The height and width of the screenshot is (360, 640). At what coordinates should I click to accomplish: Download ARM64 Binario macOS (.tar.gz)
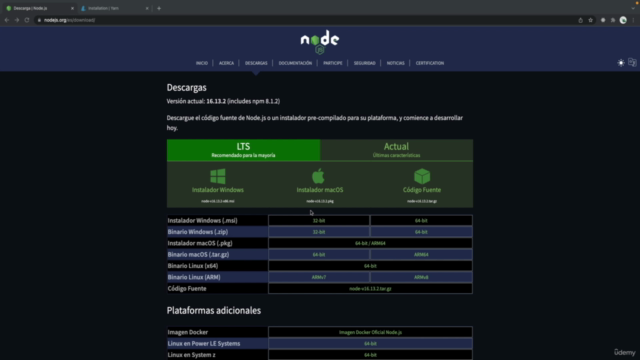421,255
